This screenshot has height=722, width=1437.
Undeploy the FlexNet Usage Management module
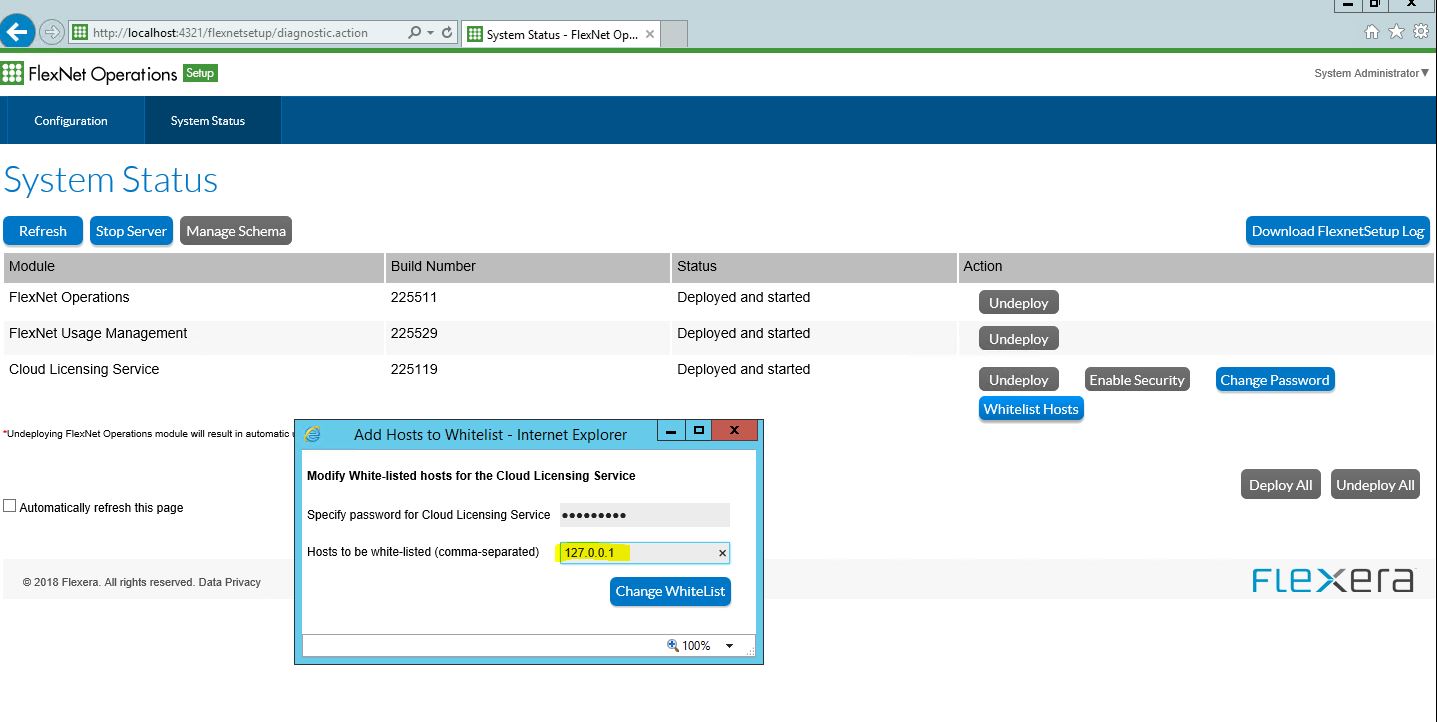point(1018,339)
